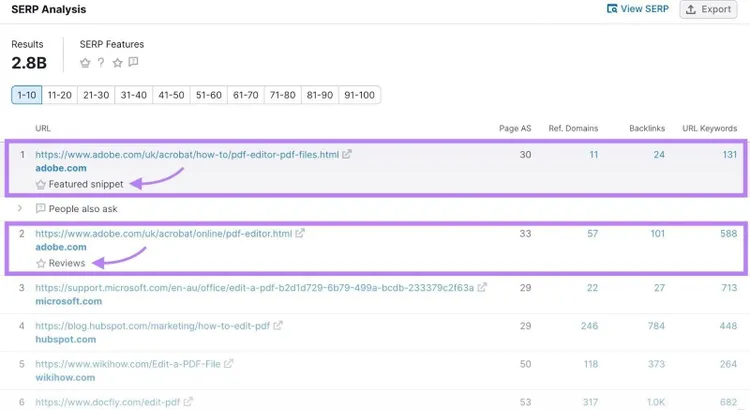This screenshot has height=410, width=750.
Task: Open the wikihow.com Edit-a-PDF-File URL
Action: (128, 364)
